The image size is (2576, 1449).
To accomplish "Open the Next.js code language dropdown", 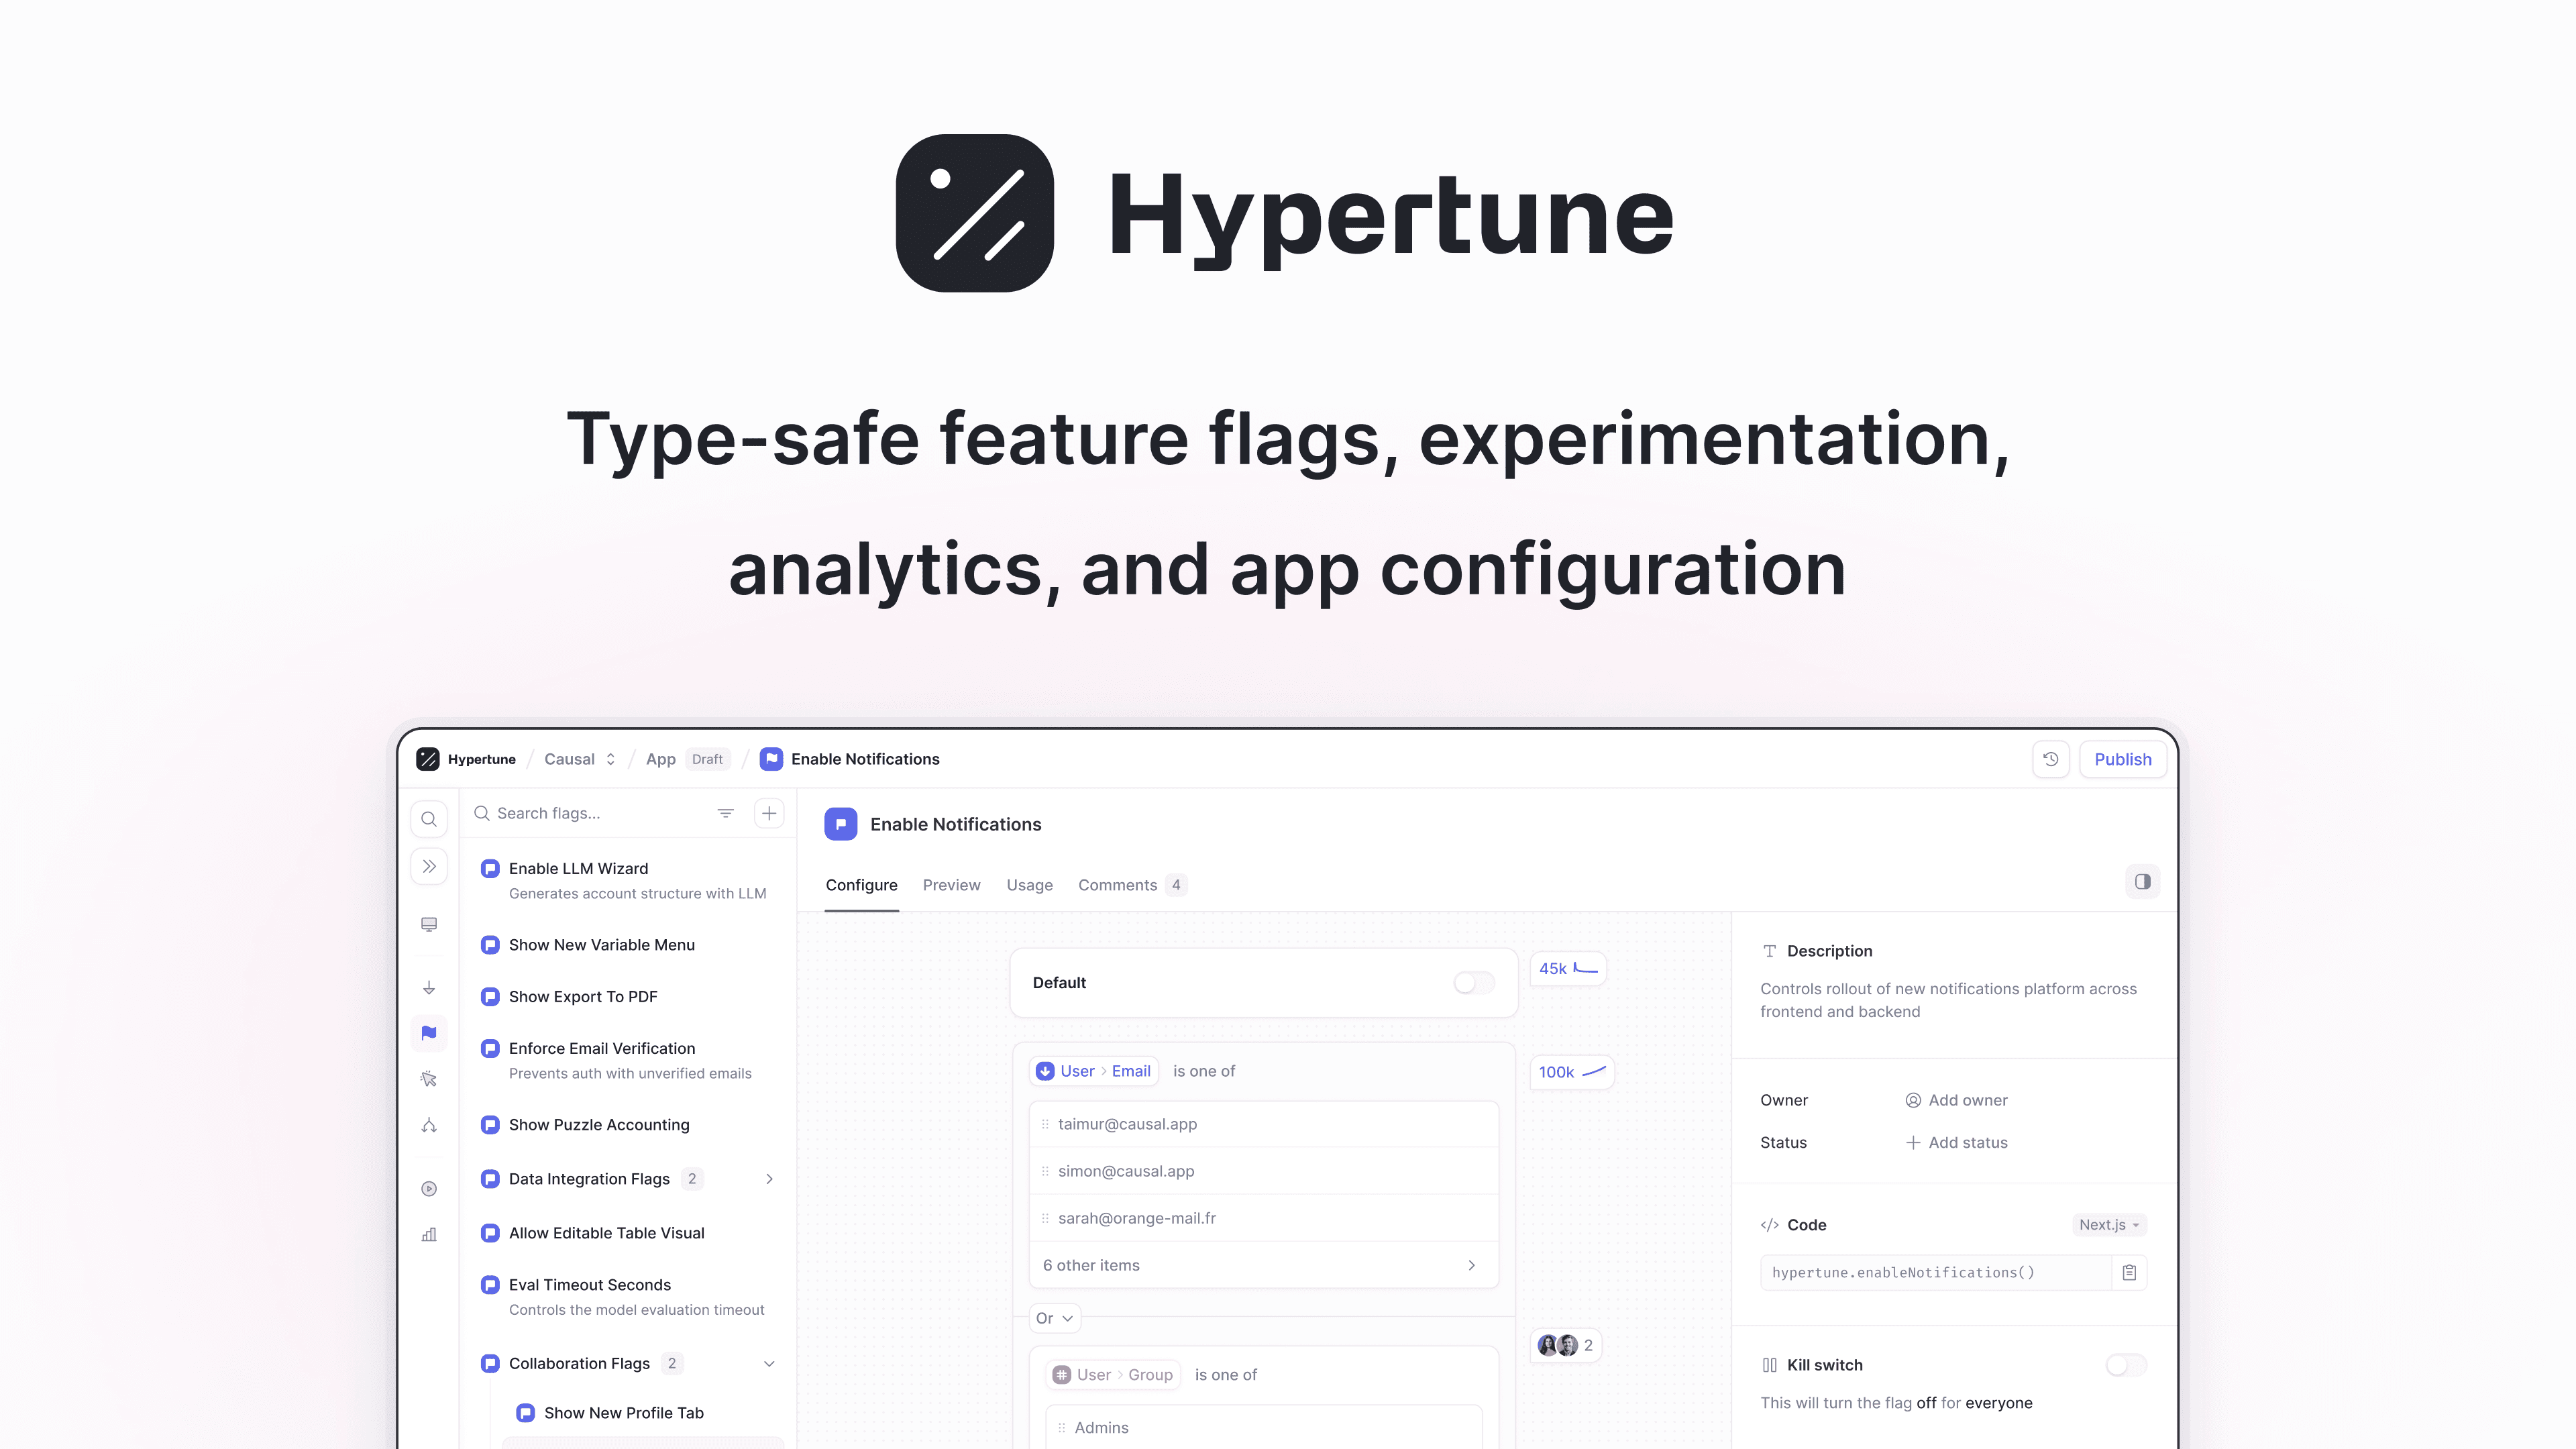I will 2108,1225.
